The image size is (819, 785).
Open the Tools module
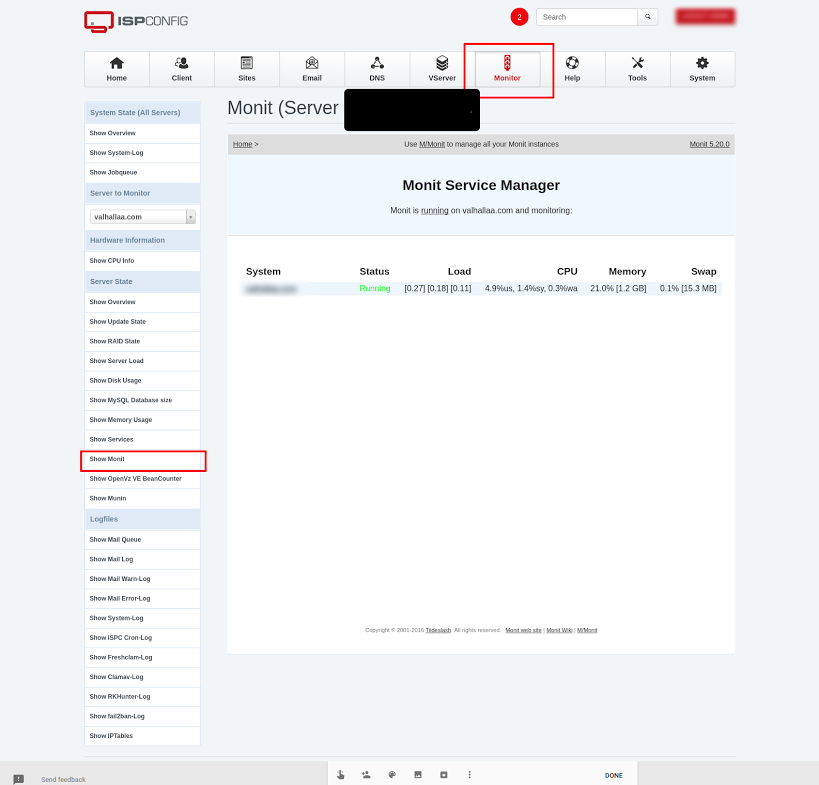(x=637, y=69)
